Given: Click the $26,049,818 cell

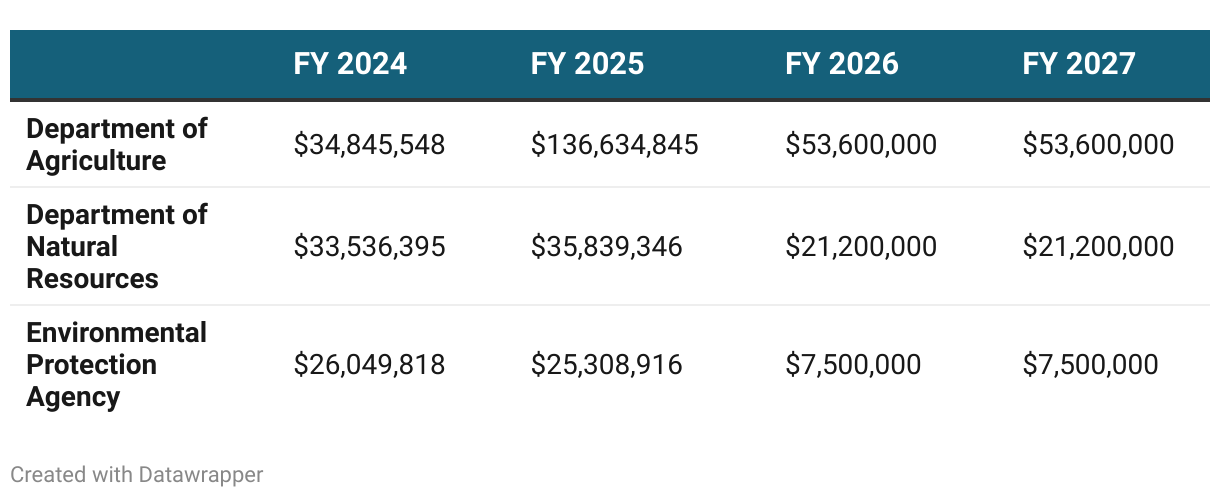Looking at the screenshot, I should (369, 364).
